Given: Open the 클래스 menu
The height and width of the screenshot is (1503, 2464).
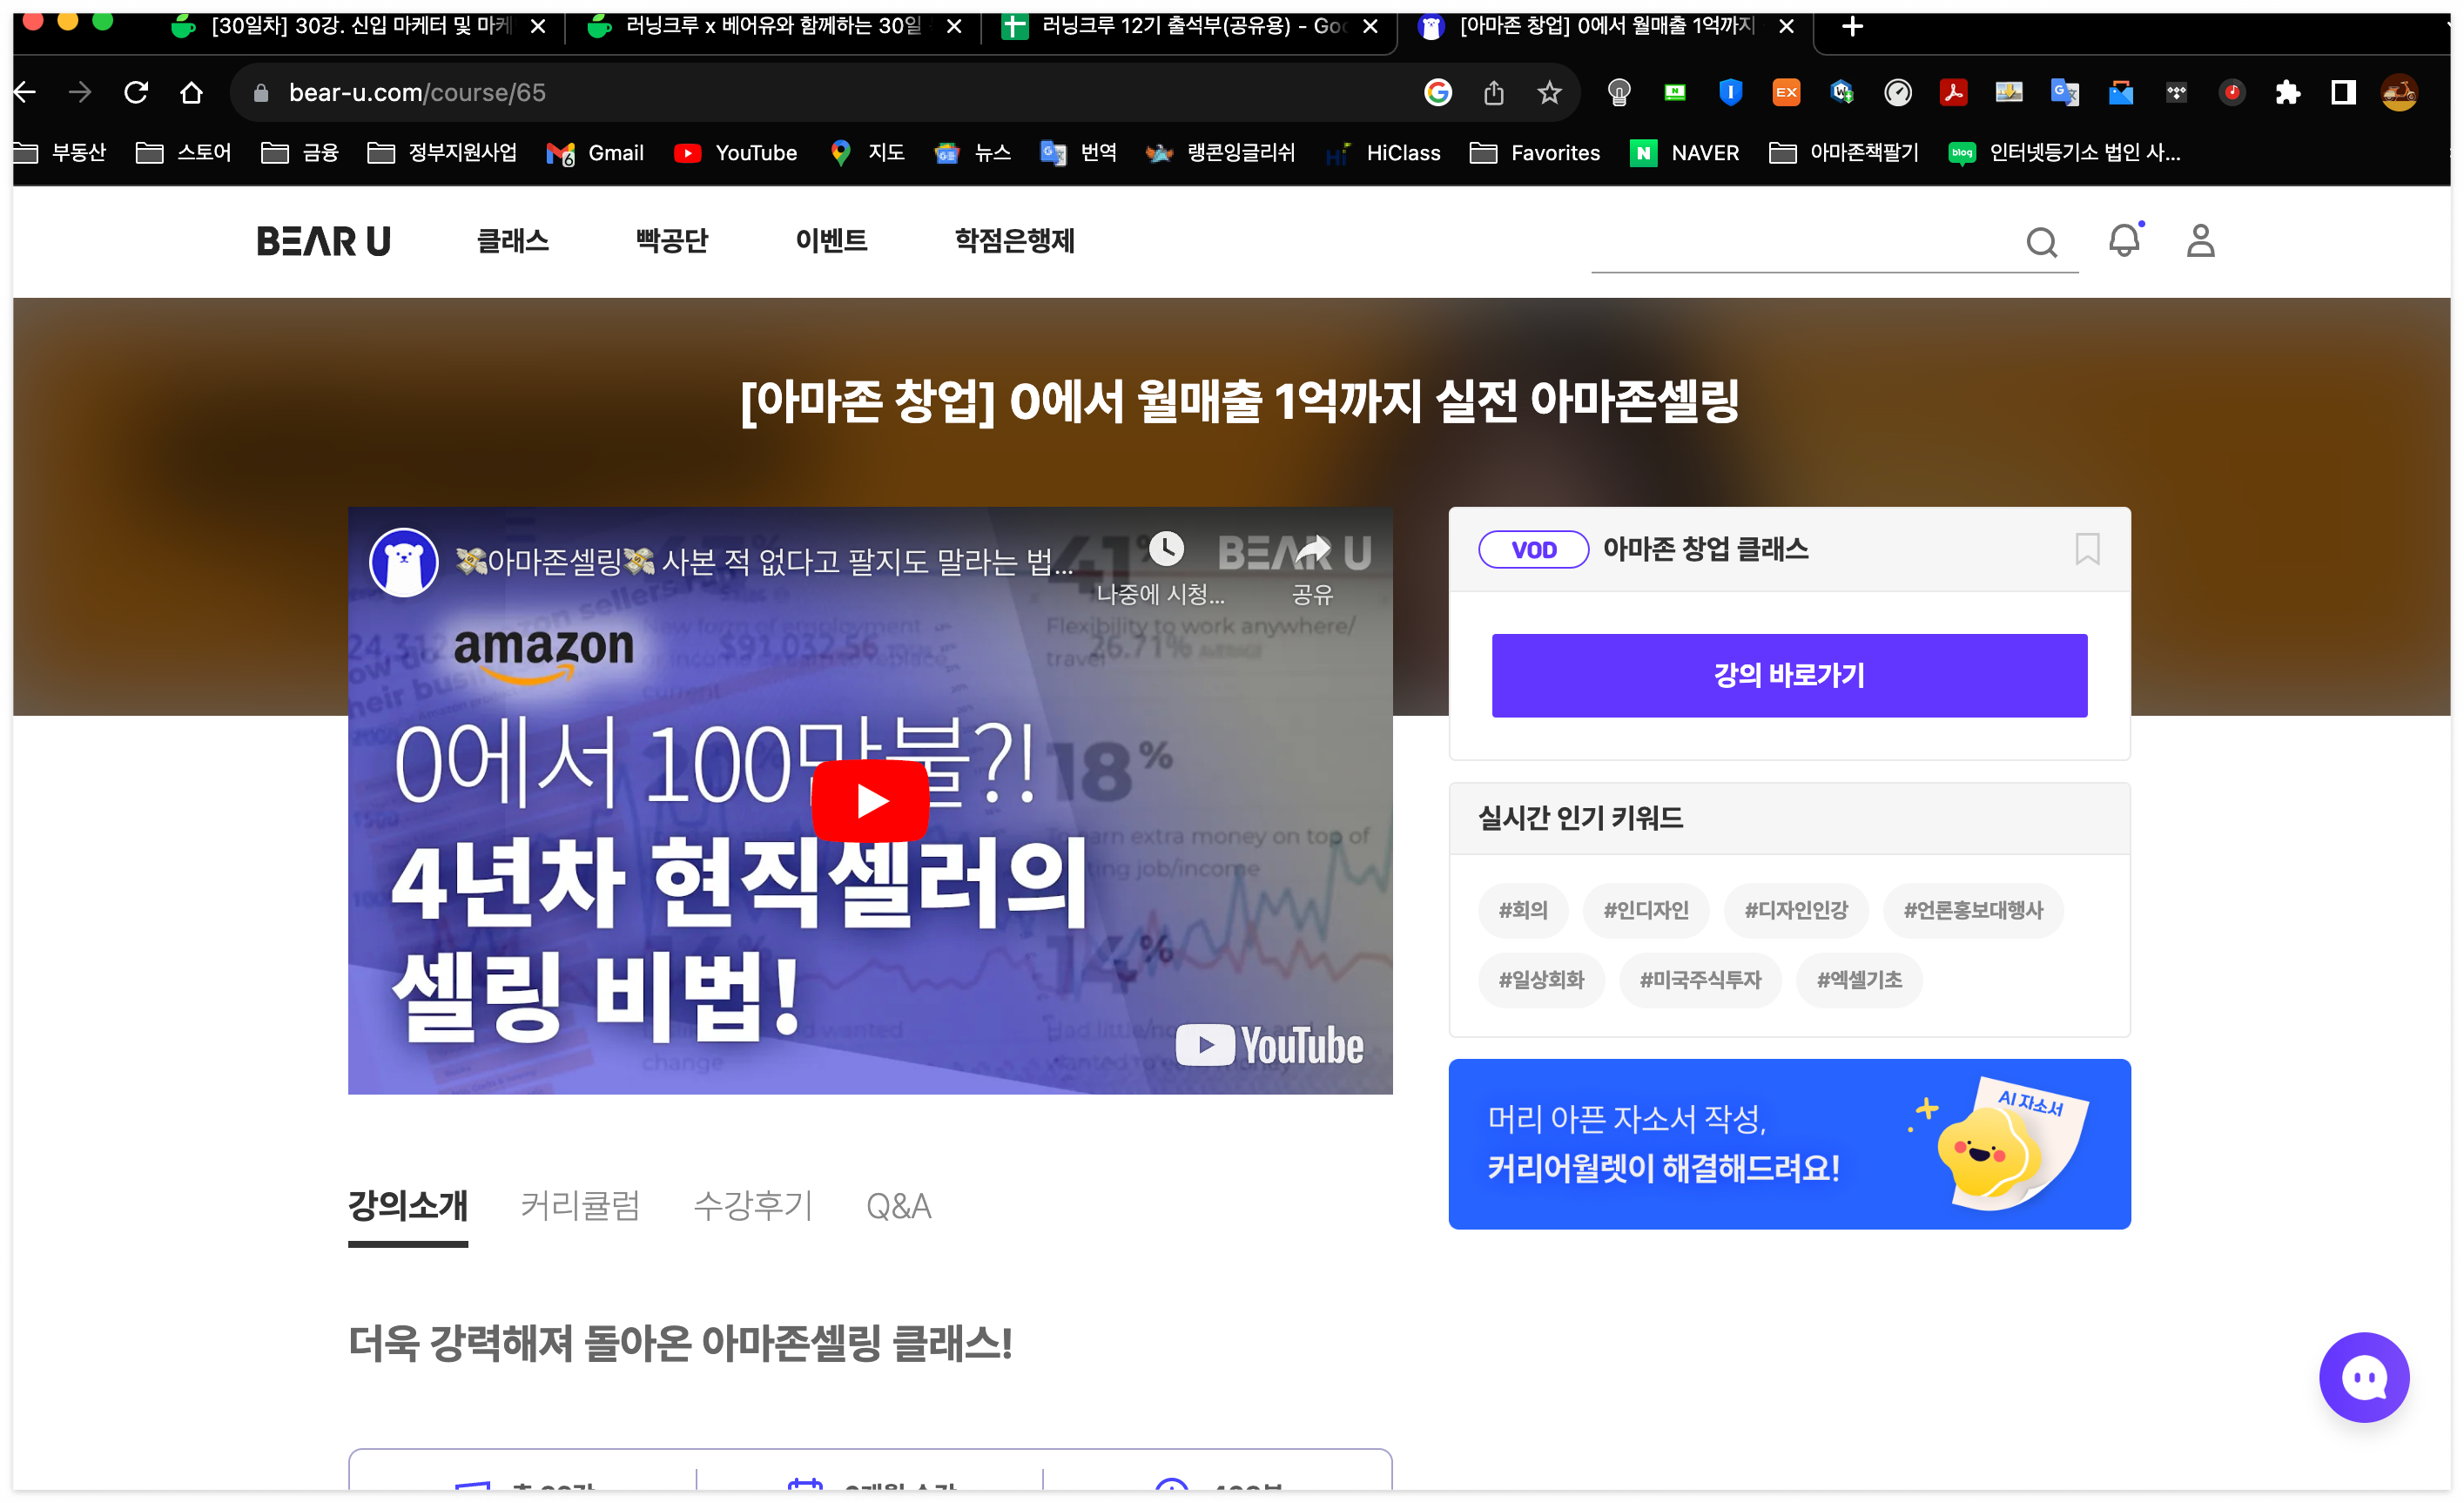Looking at the screenshot, I should click(x=513, y=241).
